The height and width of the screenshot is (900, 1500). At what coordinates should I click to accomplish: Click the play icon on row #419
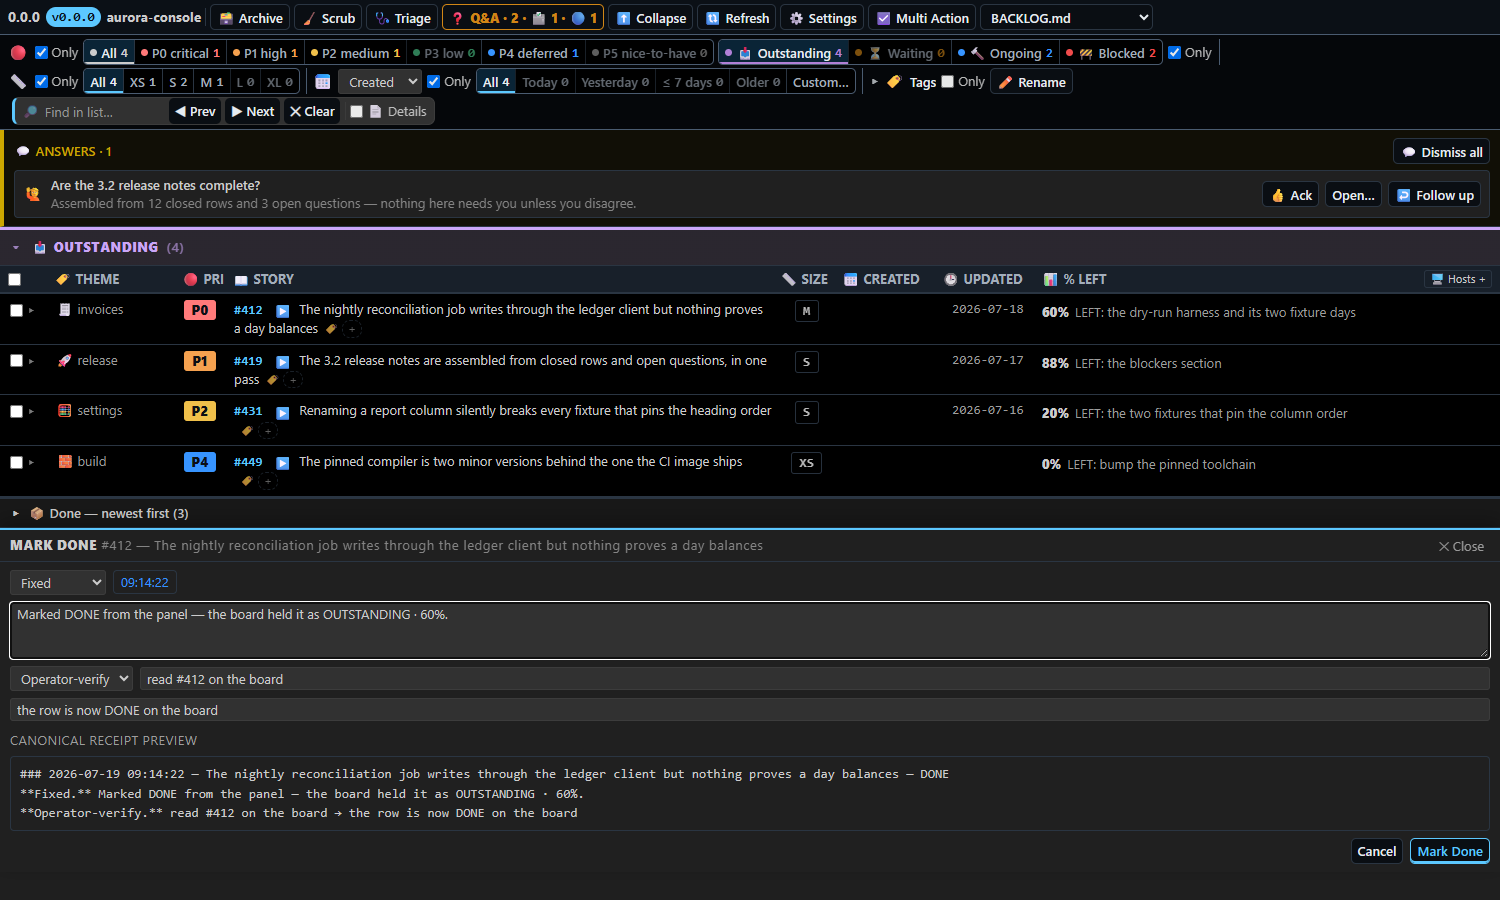[282, 362]
